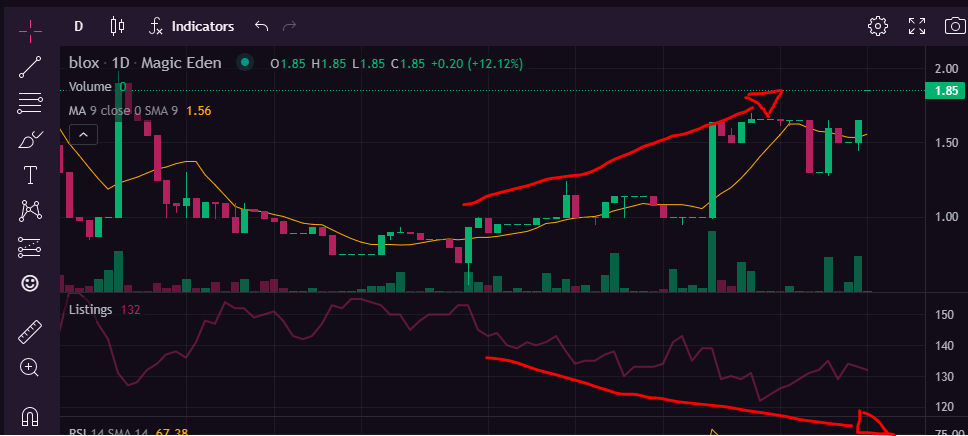Image resolution: width=968 pixels, height=436 pixels.
Task: Select the long position forecasting tool
Action: click(30, 247)
